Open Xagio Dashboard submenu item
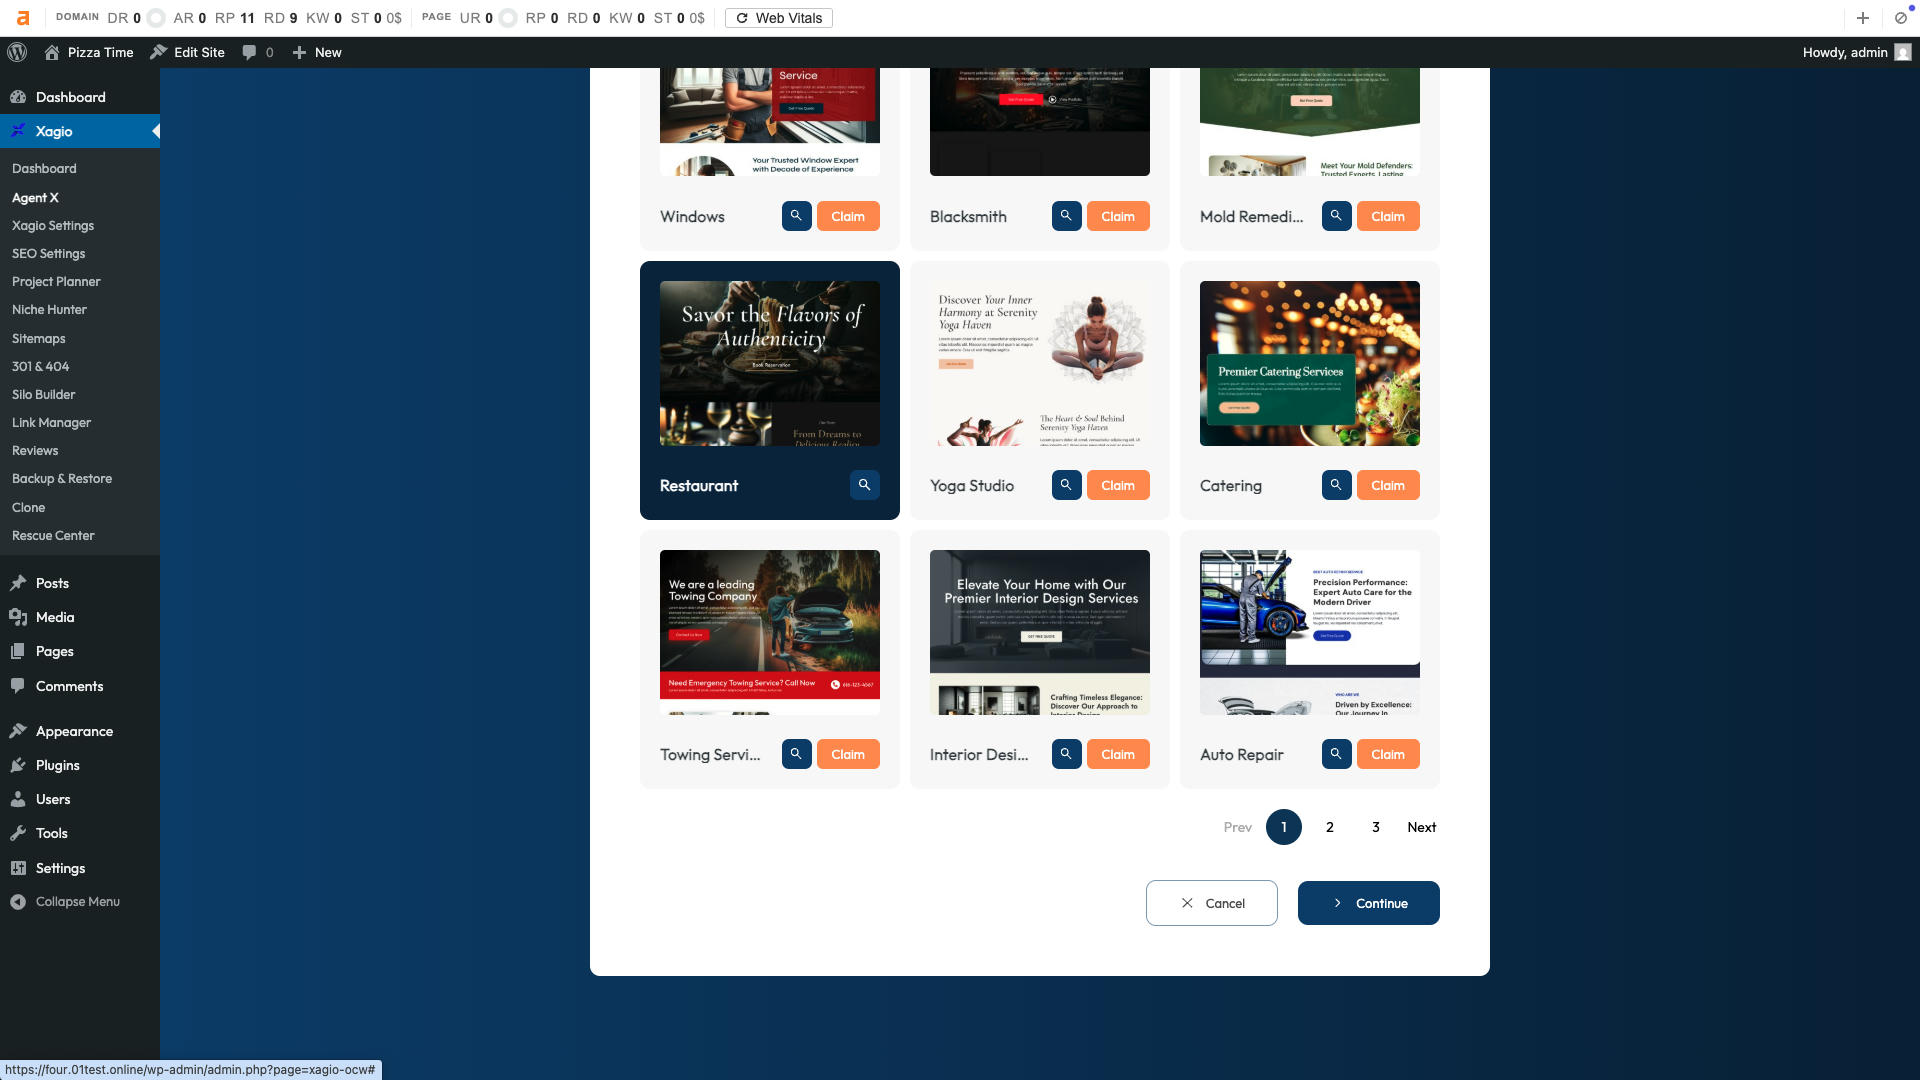Screen dimensions: 1920x1080 [44, 168]
